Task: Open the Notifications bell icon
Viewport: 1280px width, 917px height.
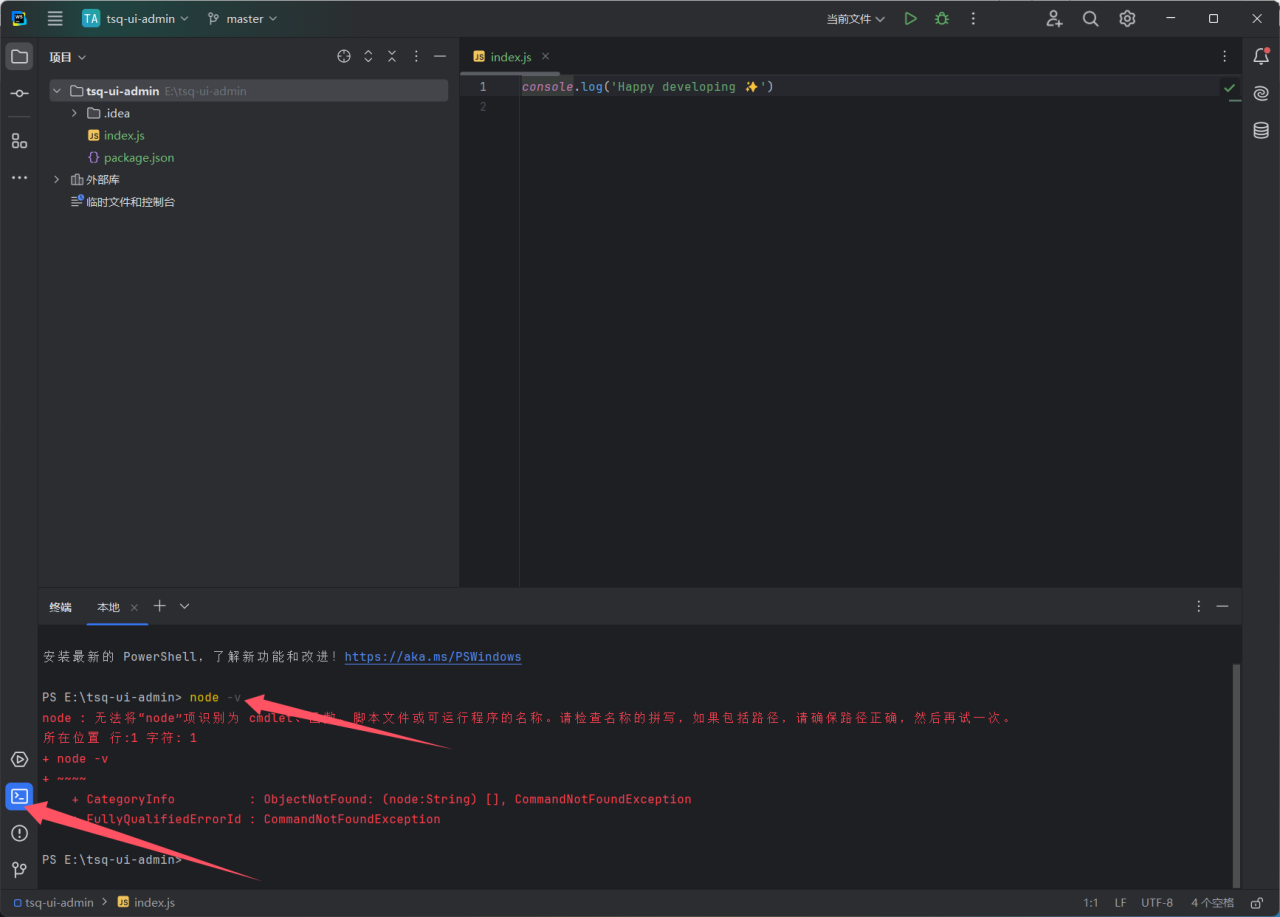Action: pos(1261,57)
